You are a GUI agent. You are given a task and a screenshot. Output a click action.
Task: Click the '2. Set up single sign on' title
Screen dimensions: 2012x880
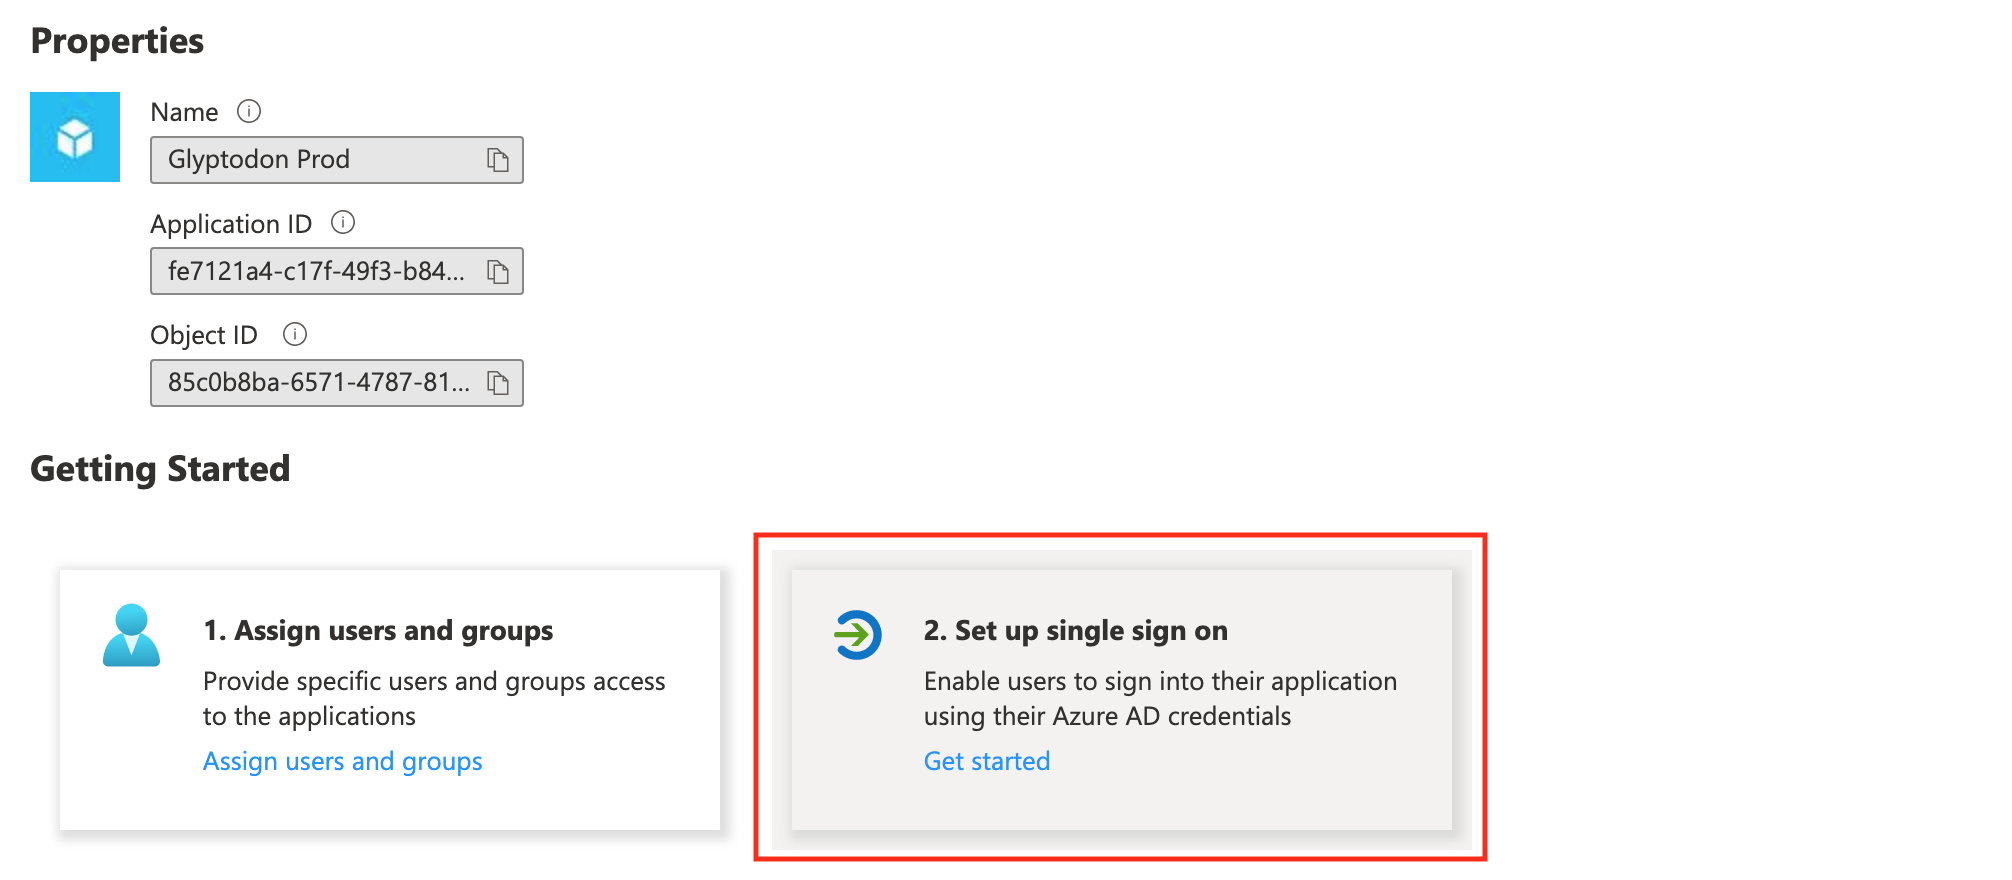tap(1075, 631)
